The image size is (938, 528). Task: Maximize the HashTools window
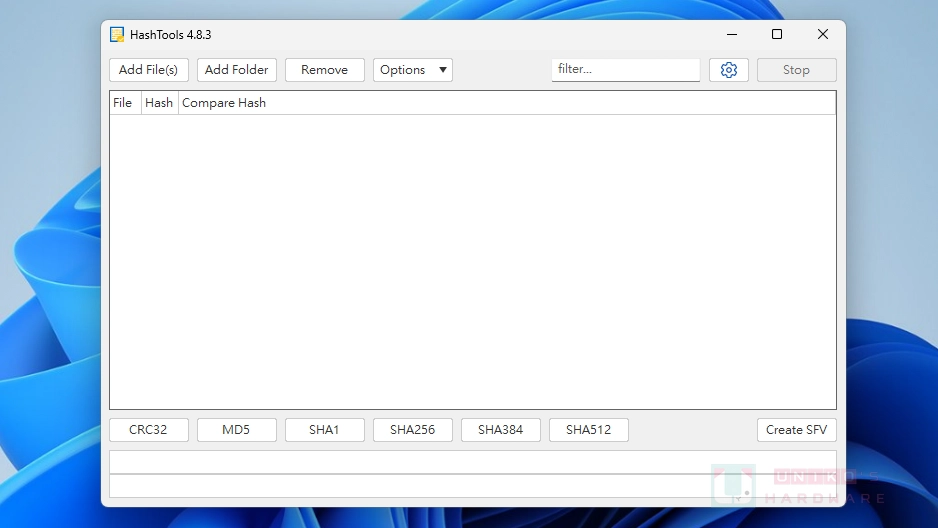pos(777,35)
